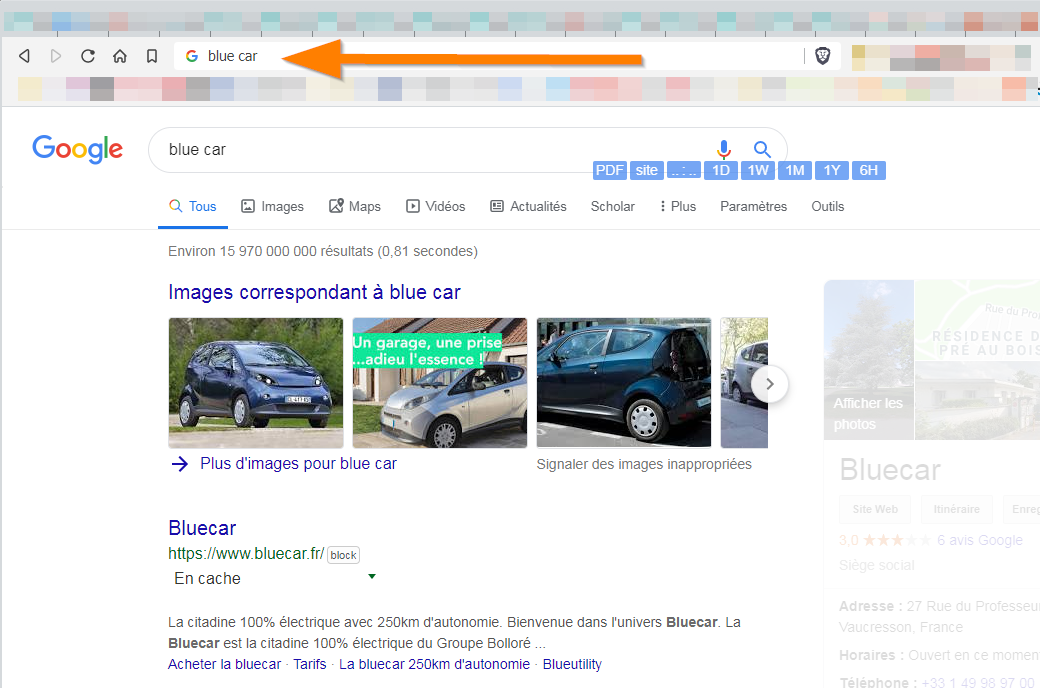The image size is (1040, 688).
Task: Apply the site filter button
Action: [x=646, y=171]
